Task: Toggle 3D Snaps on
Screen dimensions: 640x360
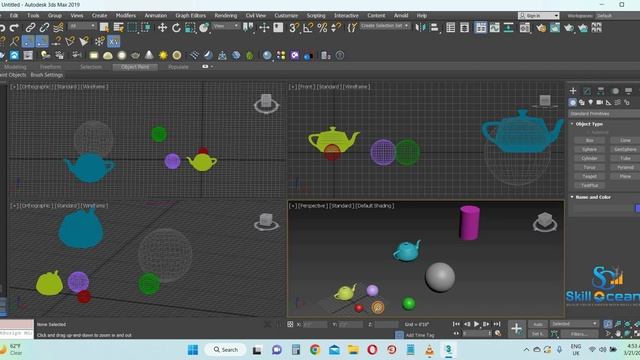Action: (x=294, y=28)
